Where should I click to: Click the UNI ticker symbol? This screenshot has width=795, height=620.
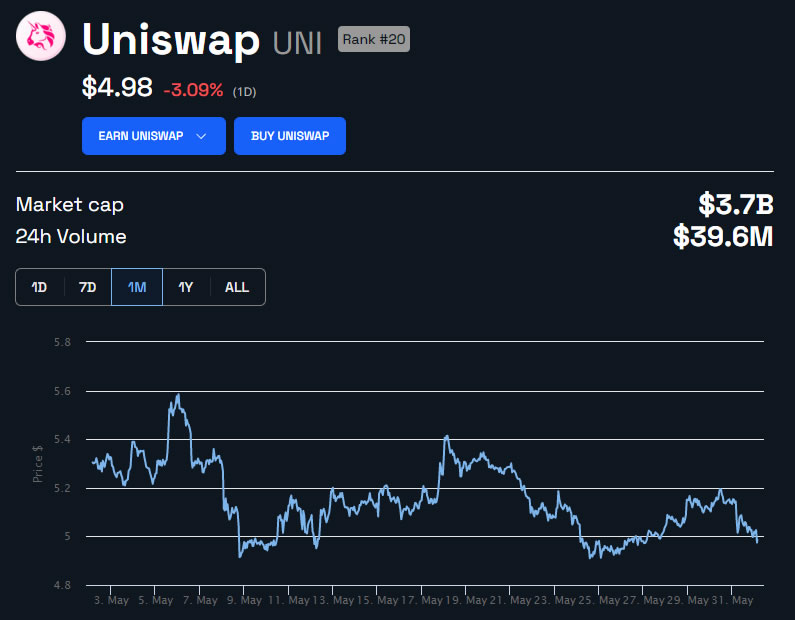pos(297,43)
